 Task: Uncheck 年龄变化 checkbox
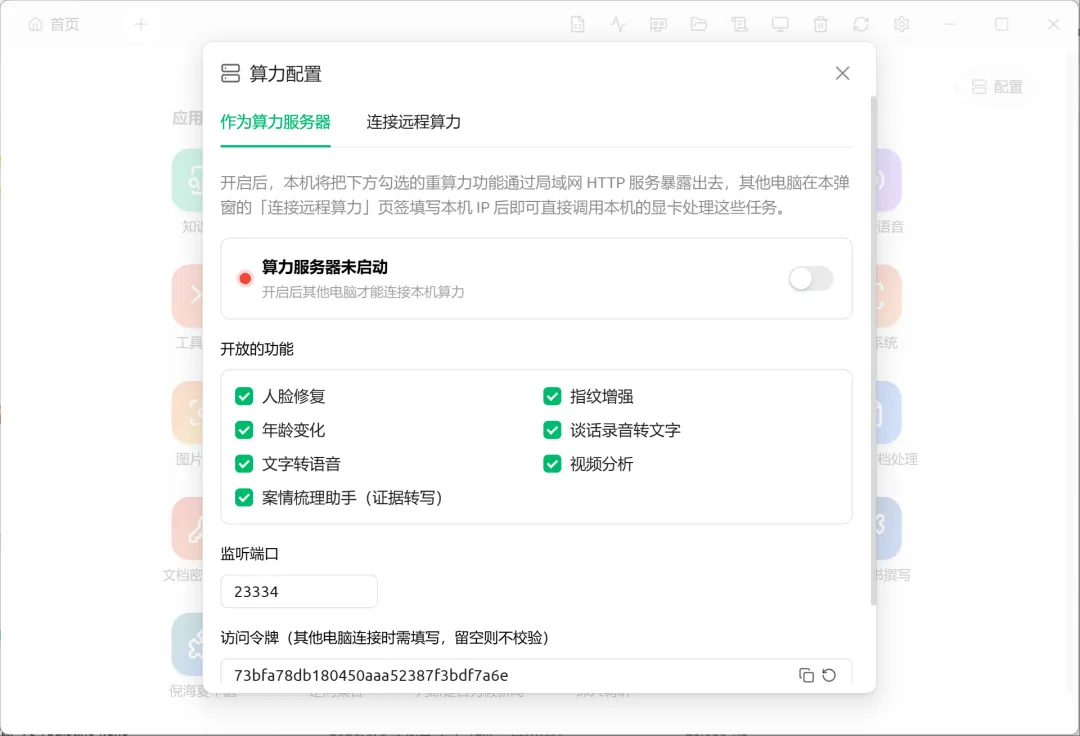click(244, 430)
